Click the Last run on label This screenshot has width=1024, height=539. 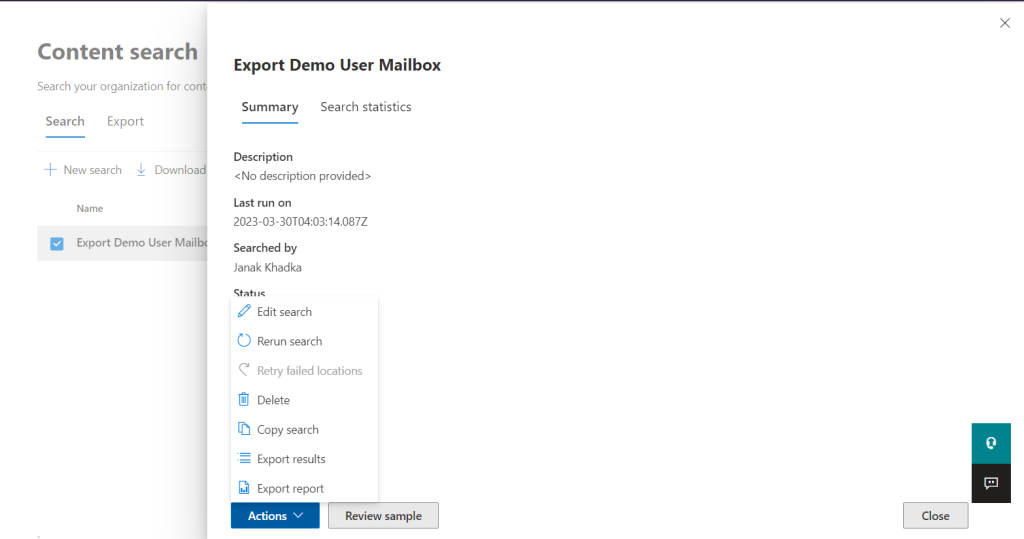click(x=263, y=203)
